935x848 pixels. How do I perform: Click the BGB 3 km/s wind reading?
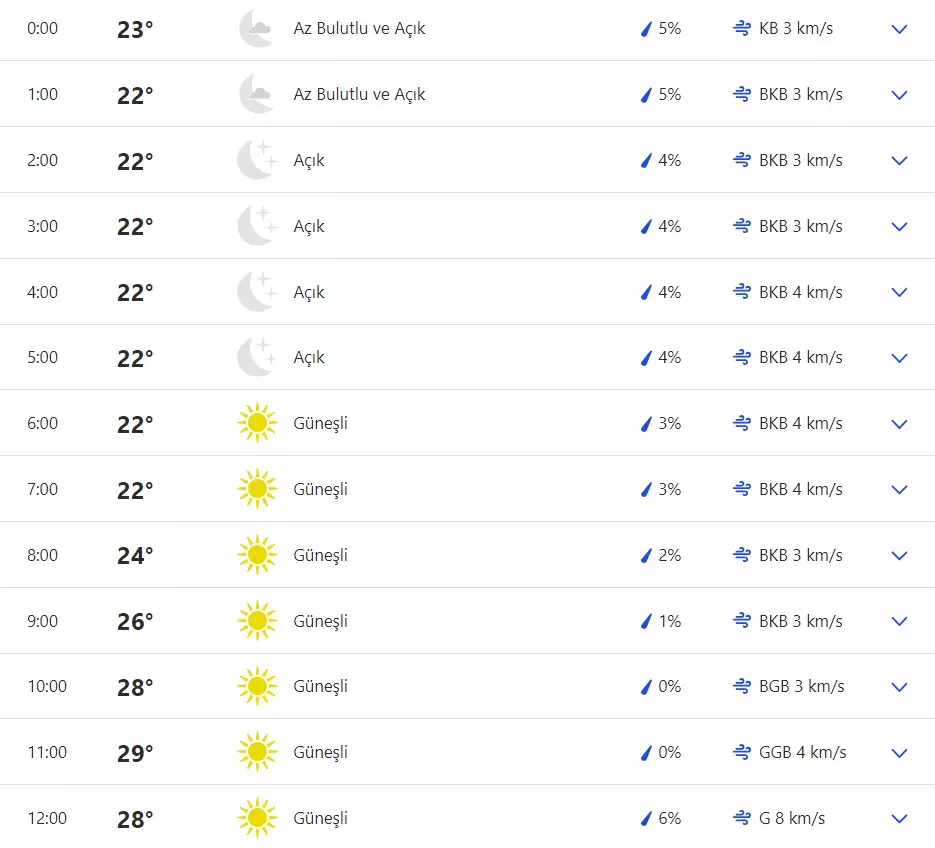coord(801,687)
